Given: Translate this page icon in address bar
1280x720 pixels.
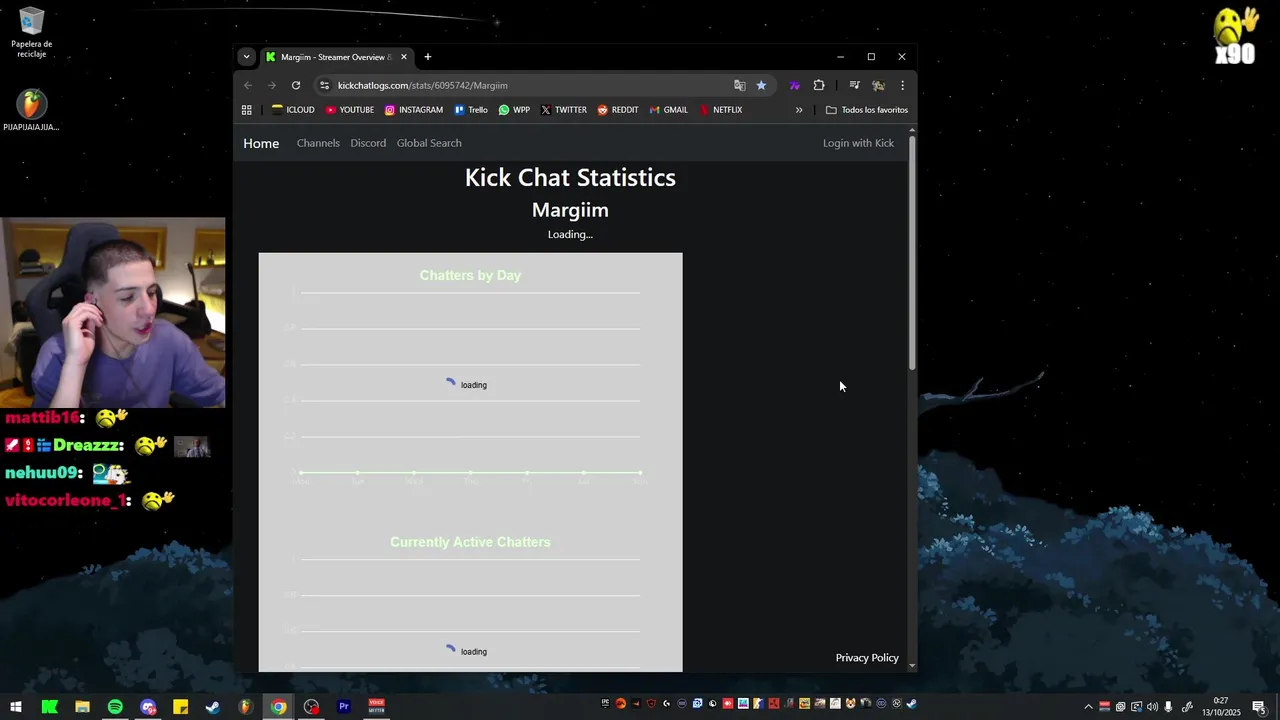Looking at the screenshot, I should pos(740,85).
